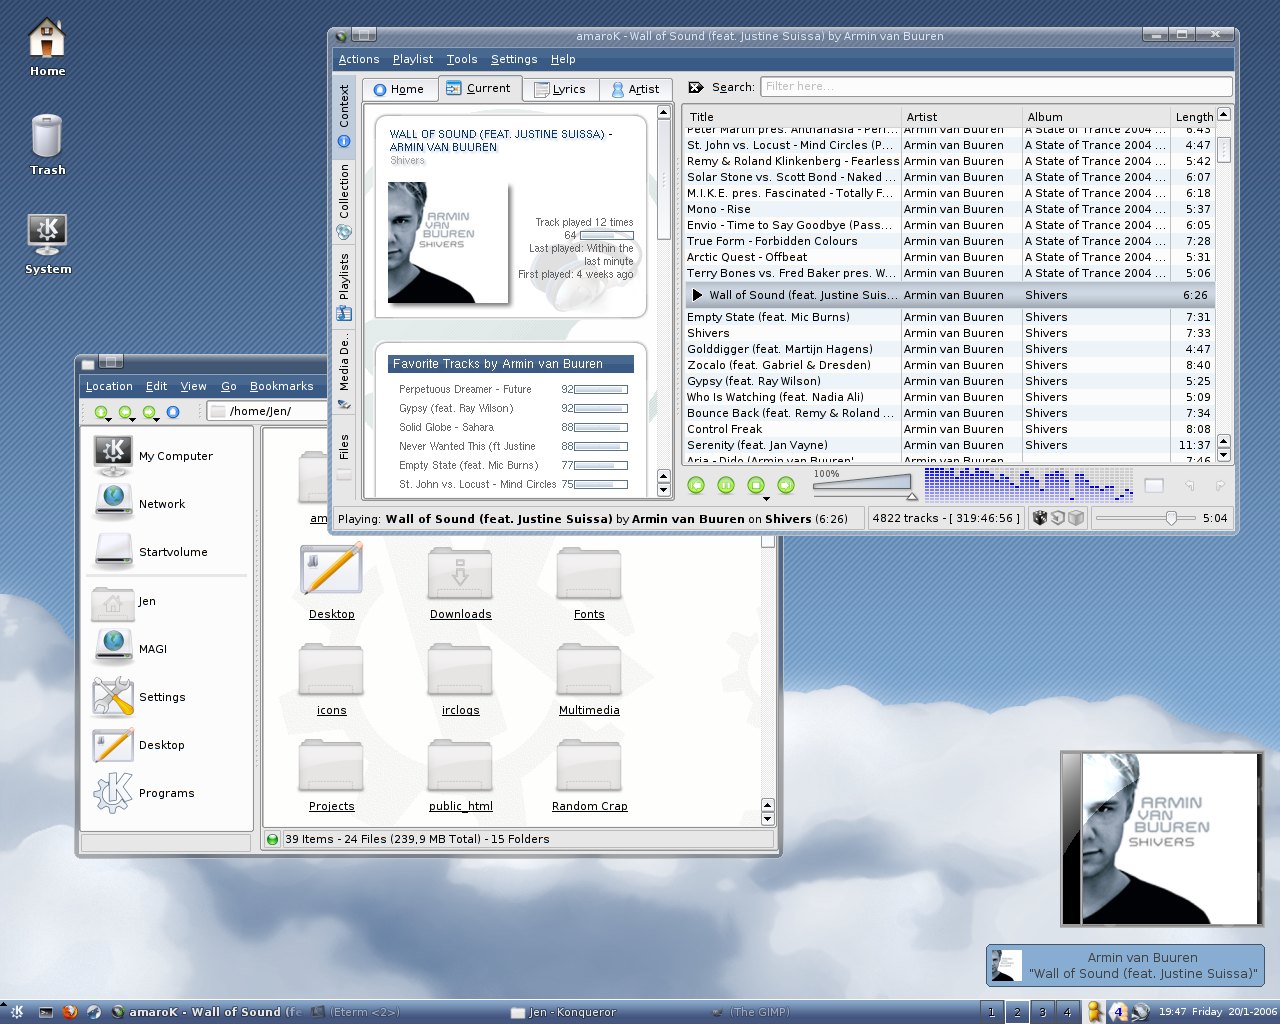Click the Forward arrow in Konqueror toolbar
Viewport: 1280px width, 1024px height.
(149, 412)
